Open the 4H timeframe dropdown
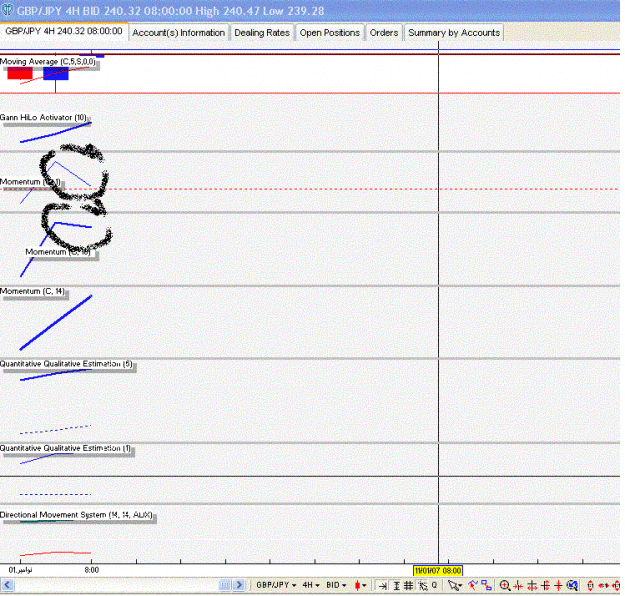This screenshot has width=625, height=596. point(311,585)
